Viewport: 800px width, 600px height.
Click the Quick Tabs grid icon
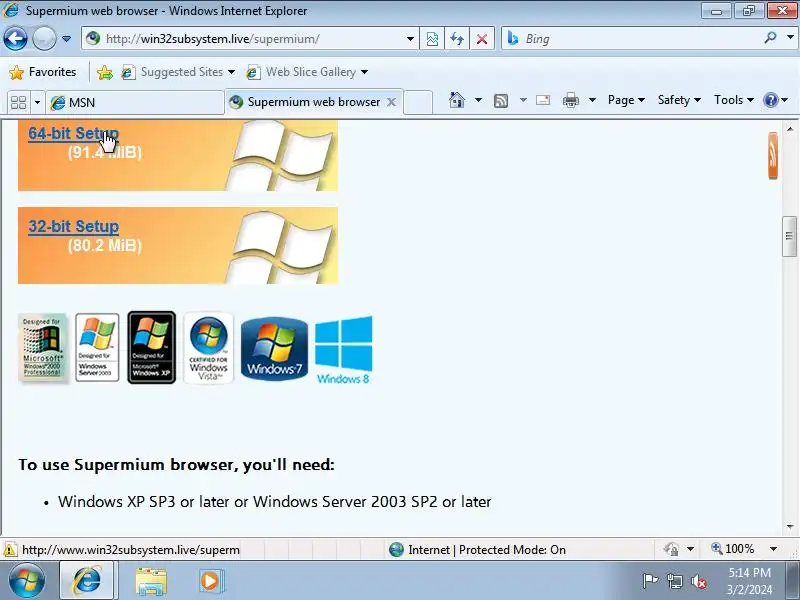[18, 103]
